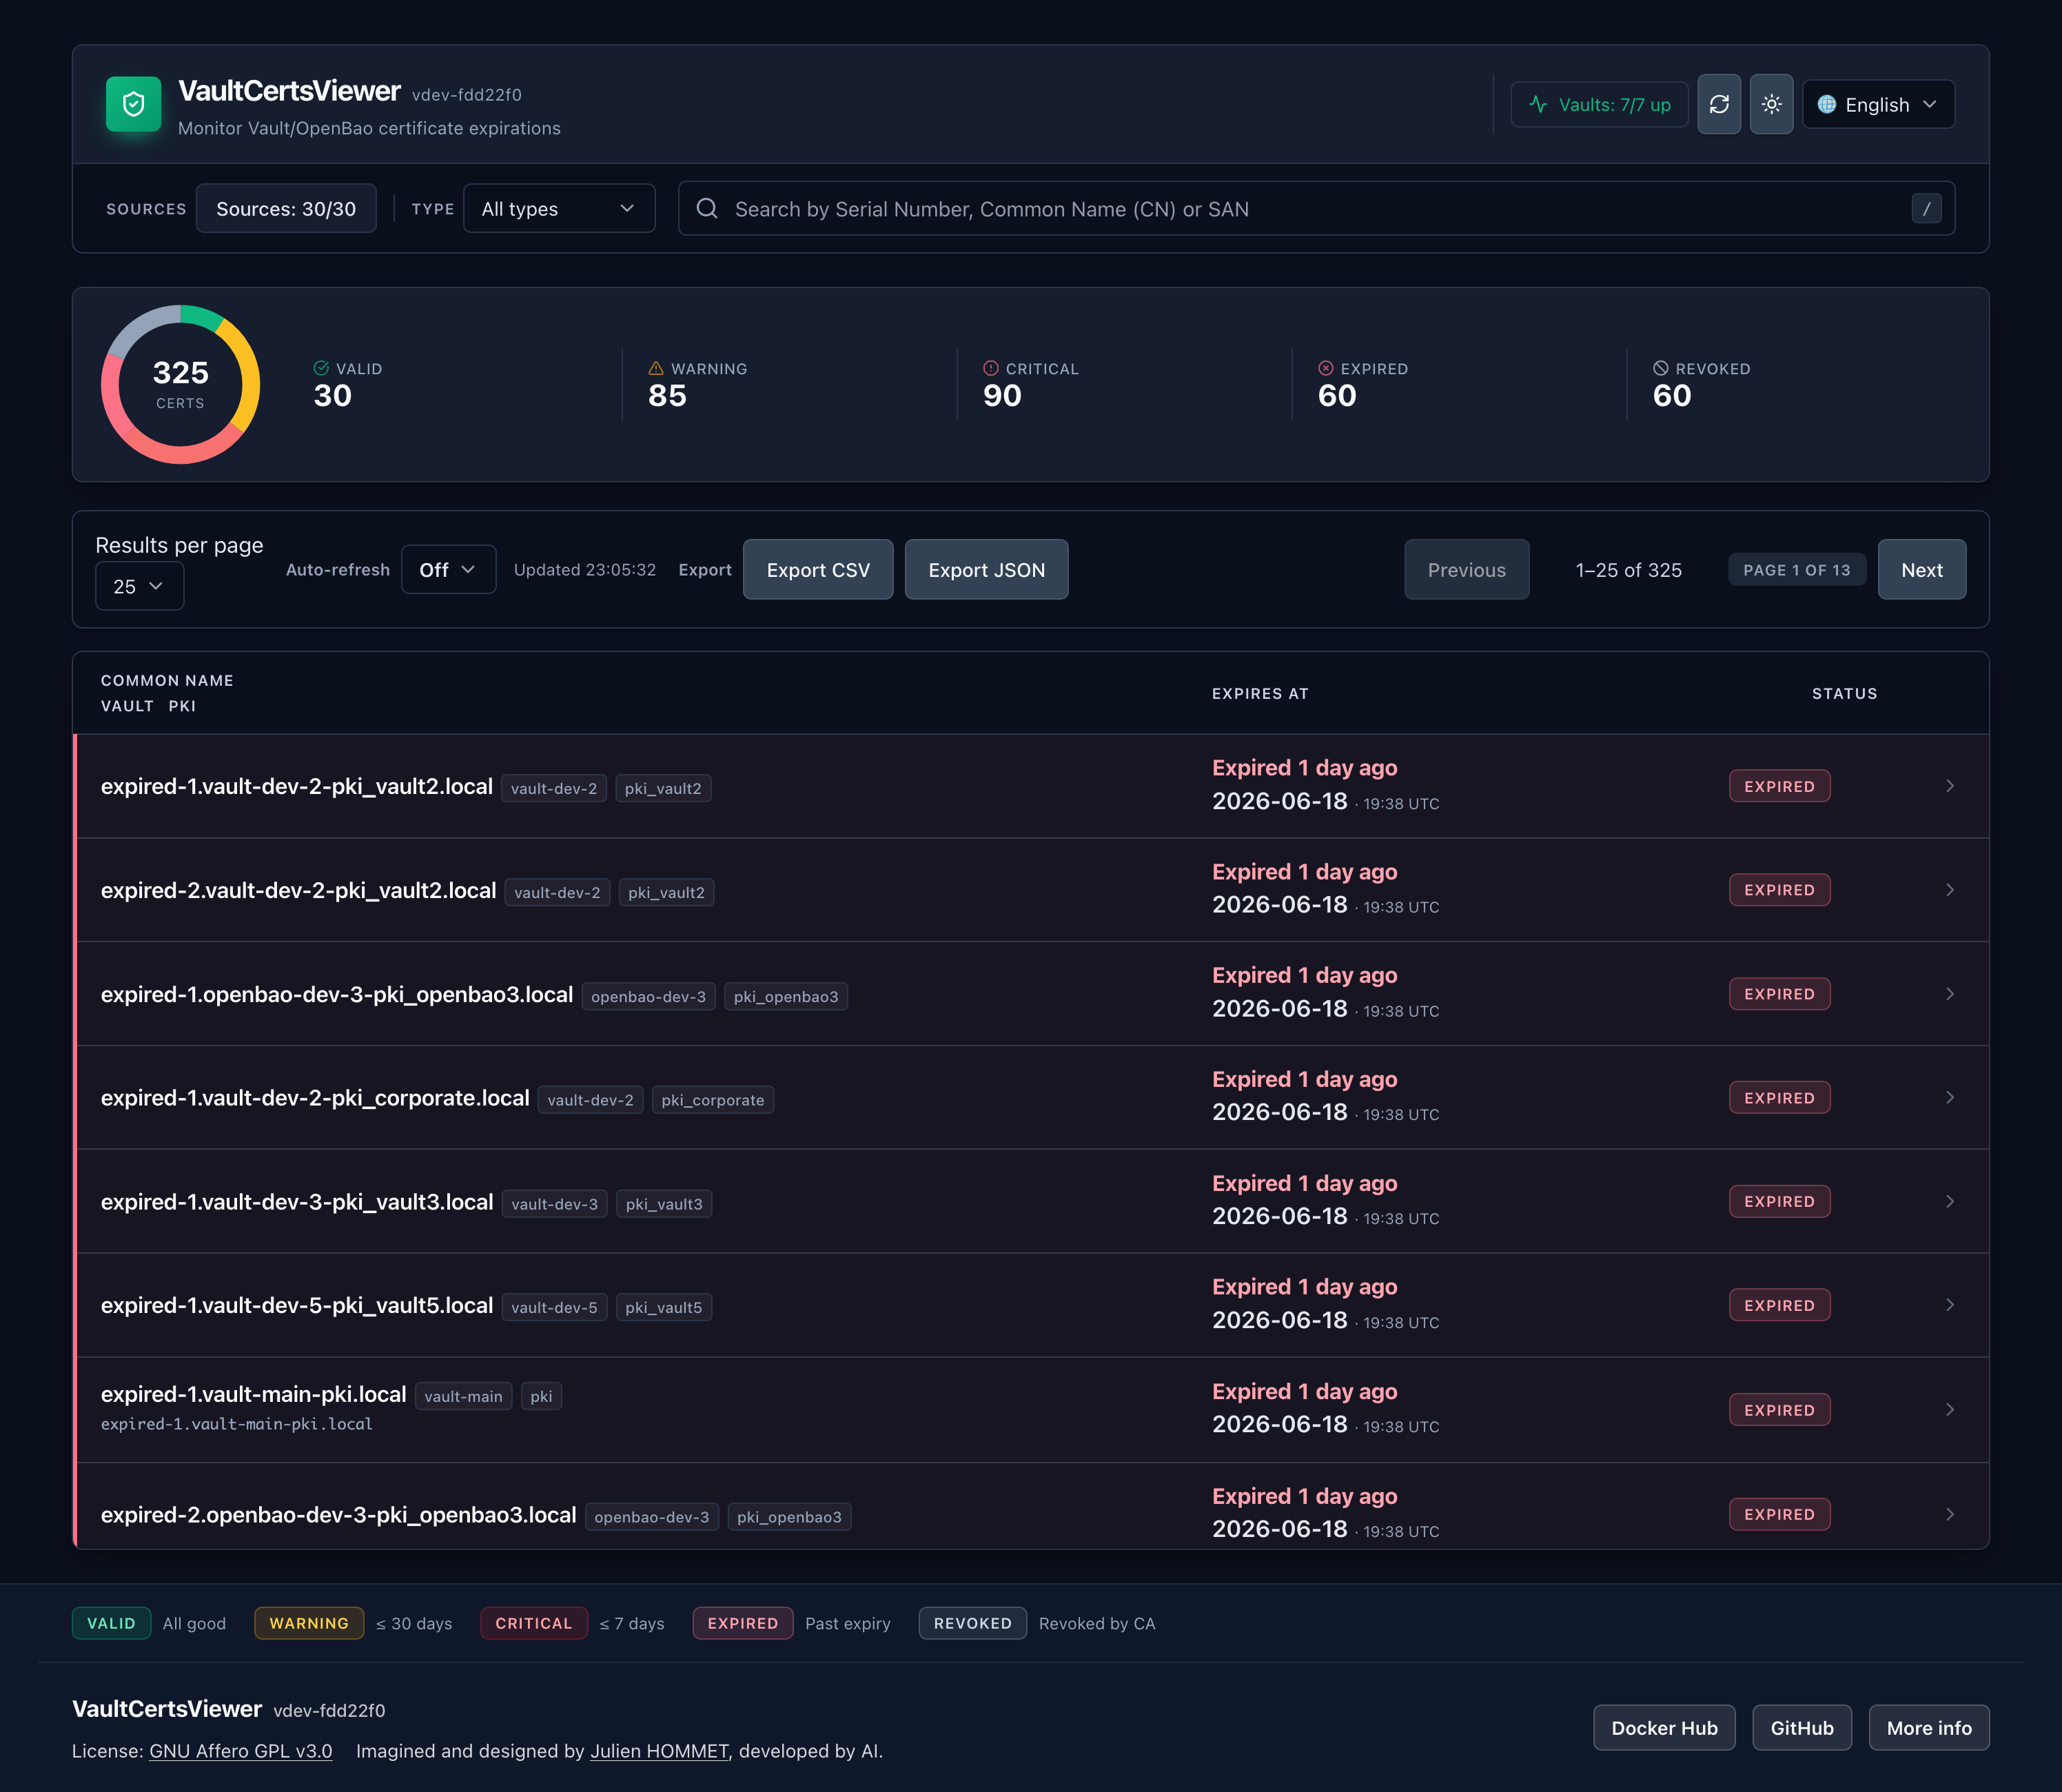Open GitHub button in footer
Viewport: 2062px width, 1792px height.
[x=1802, y=1728]
